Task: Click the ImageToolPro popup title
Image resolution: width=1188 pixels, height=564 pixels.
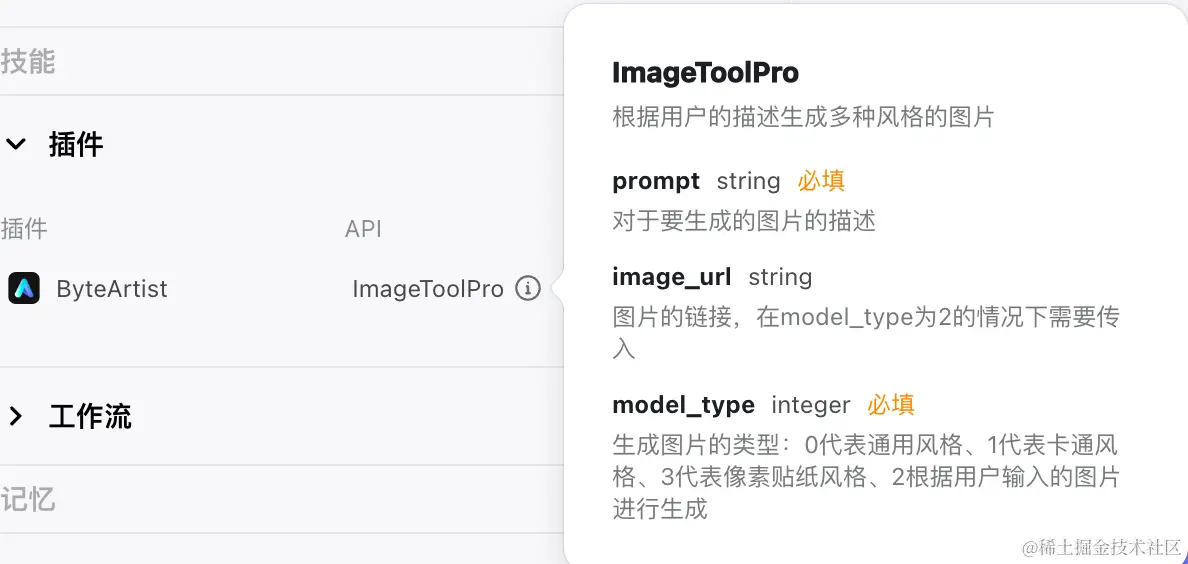Action: [705, 73]
